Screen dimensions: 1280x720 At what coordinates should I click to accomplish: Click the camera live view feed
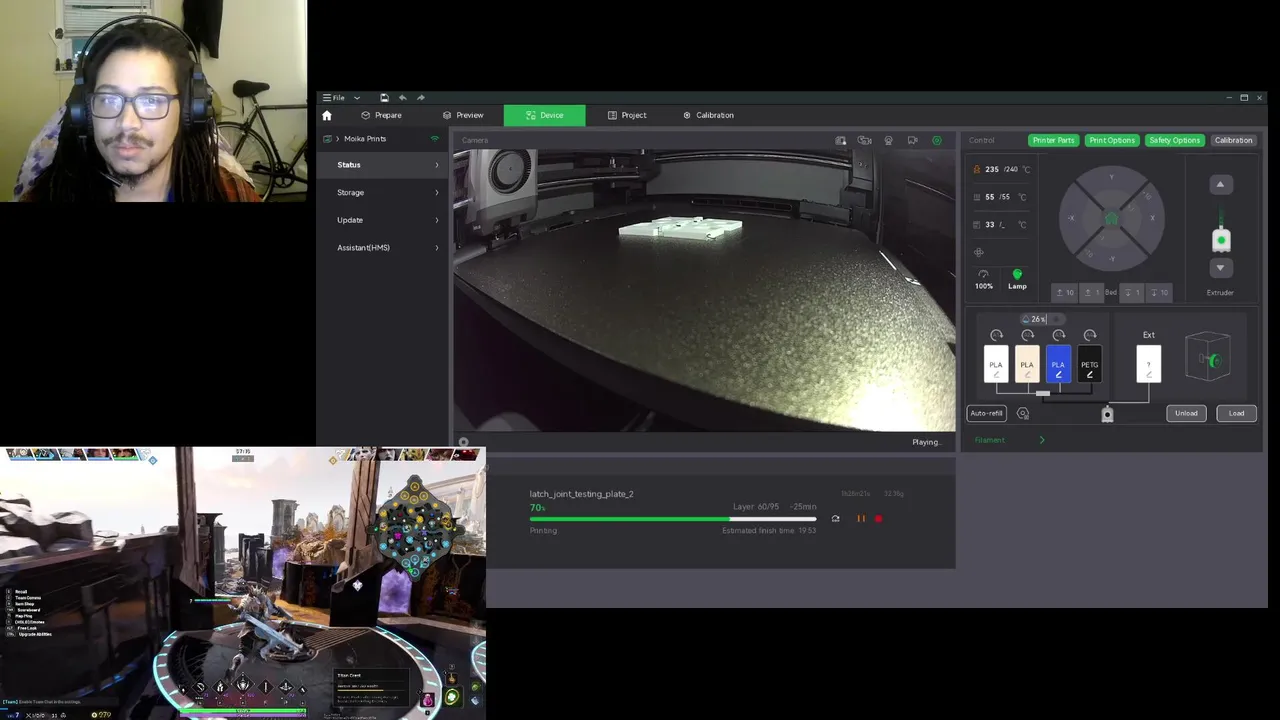click(x=704, y=291)
